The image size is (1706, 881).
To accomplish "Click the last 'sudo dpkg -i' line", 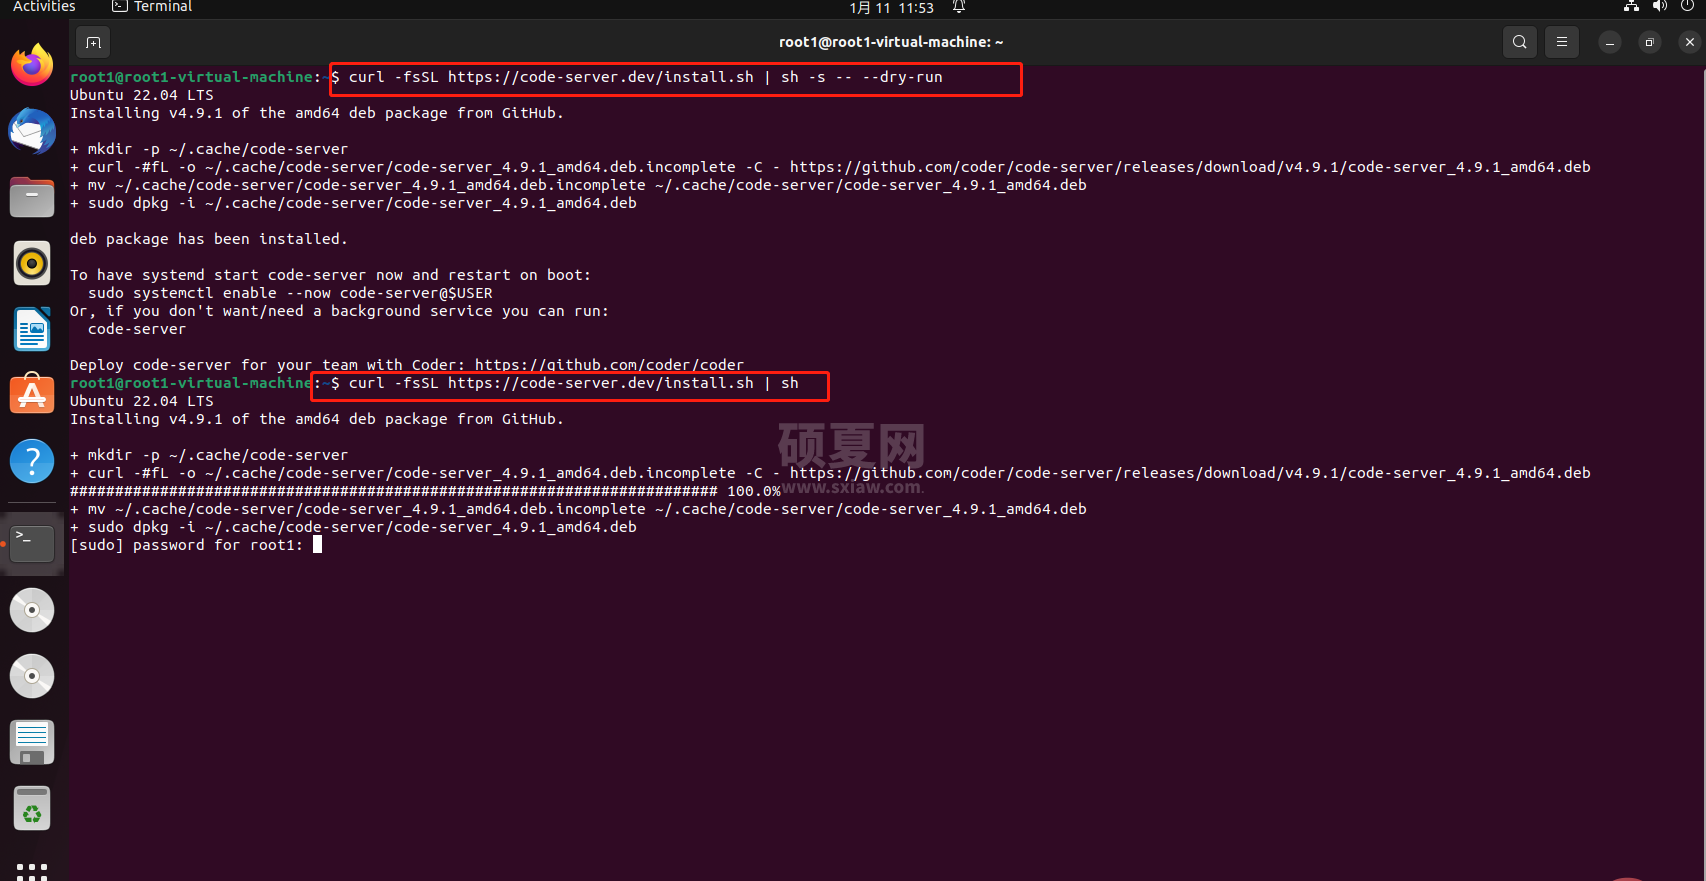I will coord(353,527).
